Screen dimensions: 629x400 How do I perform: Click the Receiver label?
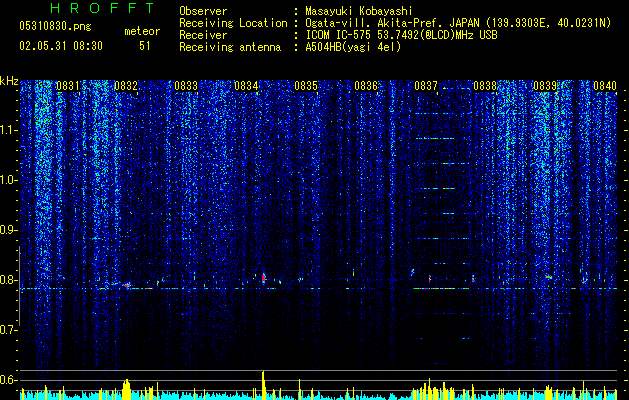pyautogui.click(x=203, y=35)
